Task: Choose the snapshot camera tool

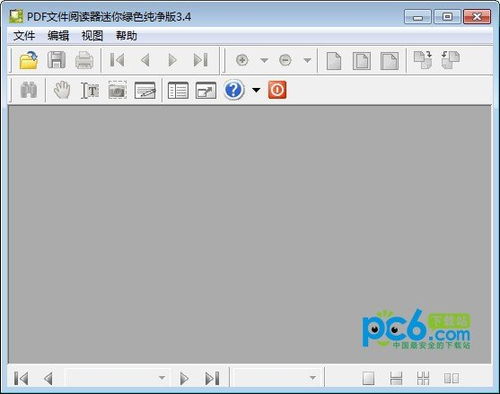Action: click(117, 90)
